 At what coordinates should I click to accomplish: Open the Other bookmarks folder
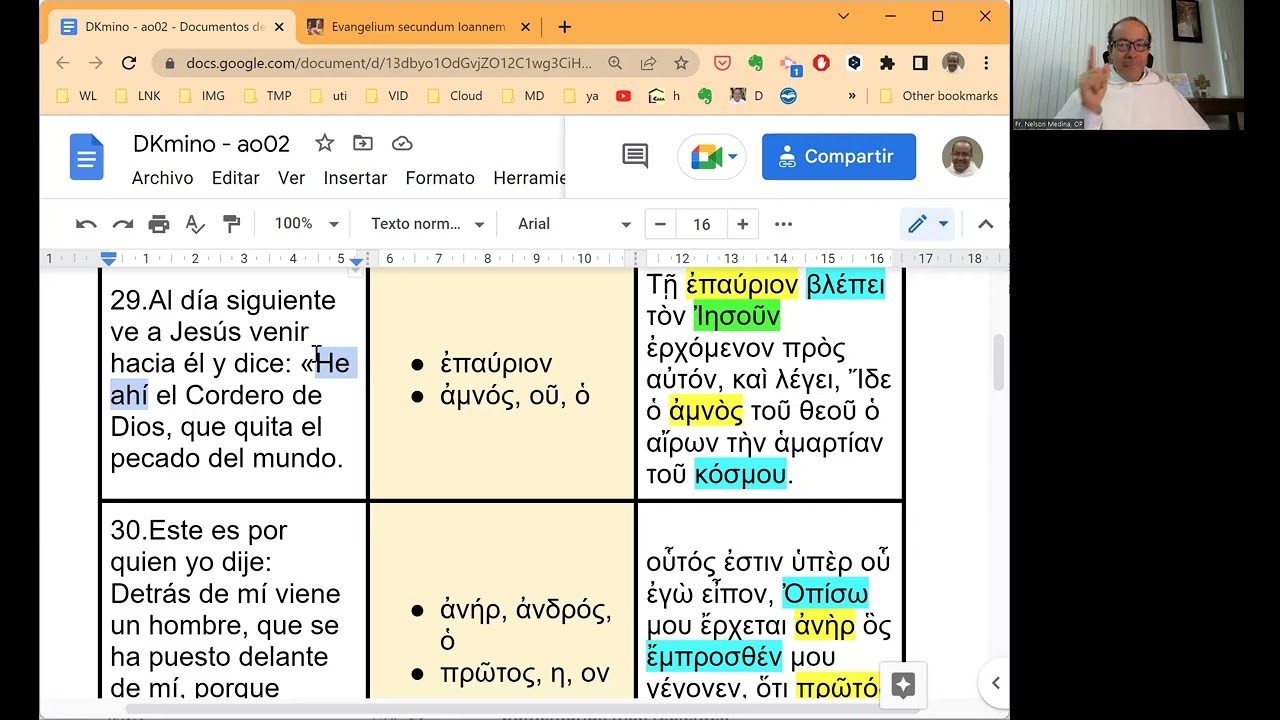tap(939, 96)
